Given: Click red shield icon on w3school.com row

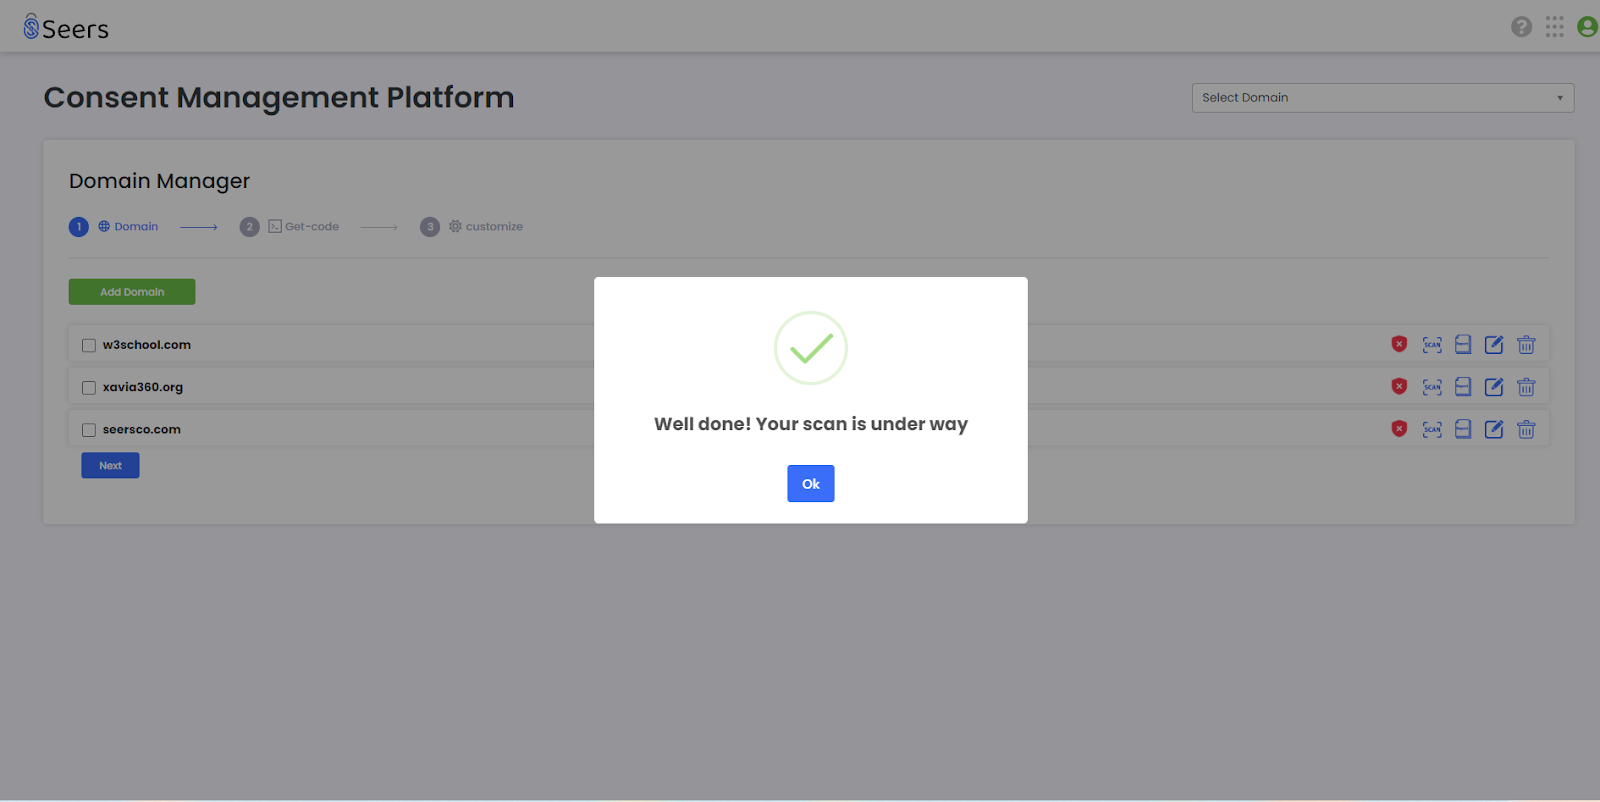Looking at the screenshot, I should click(x=1399, y=344).
